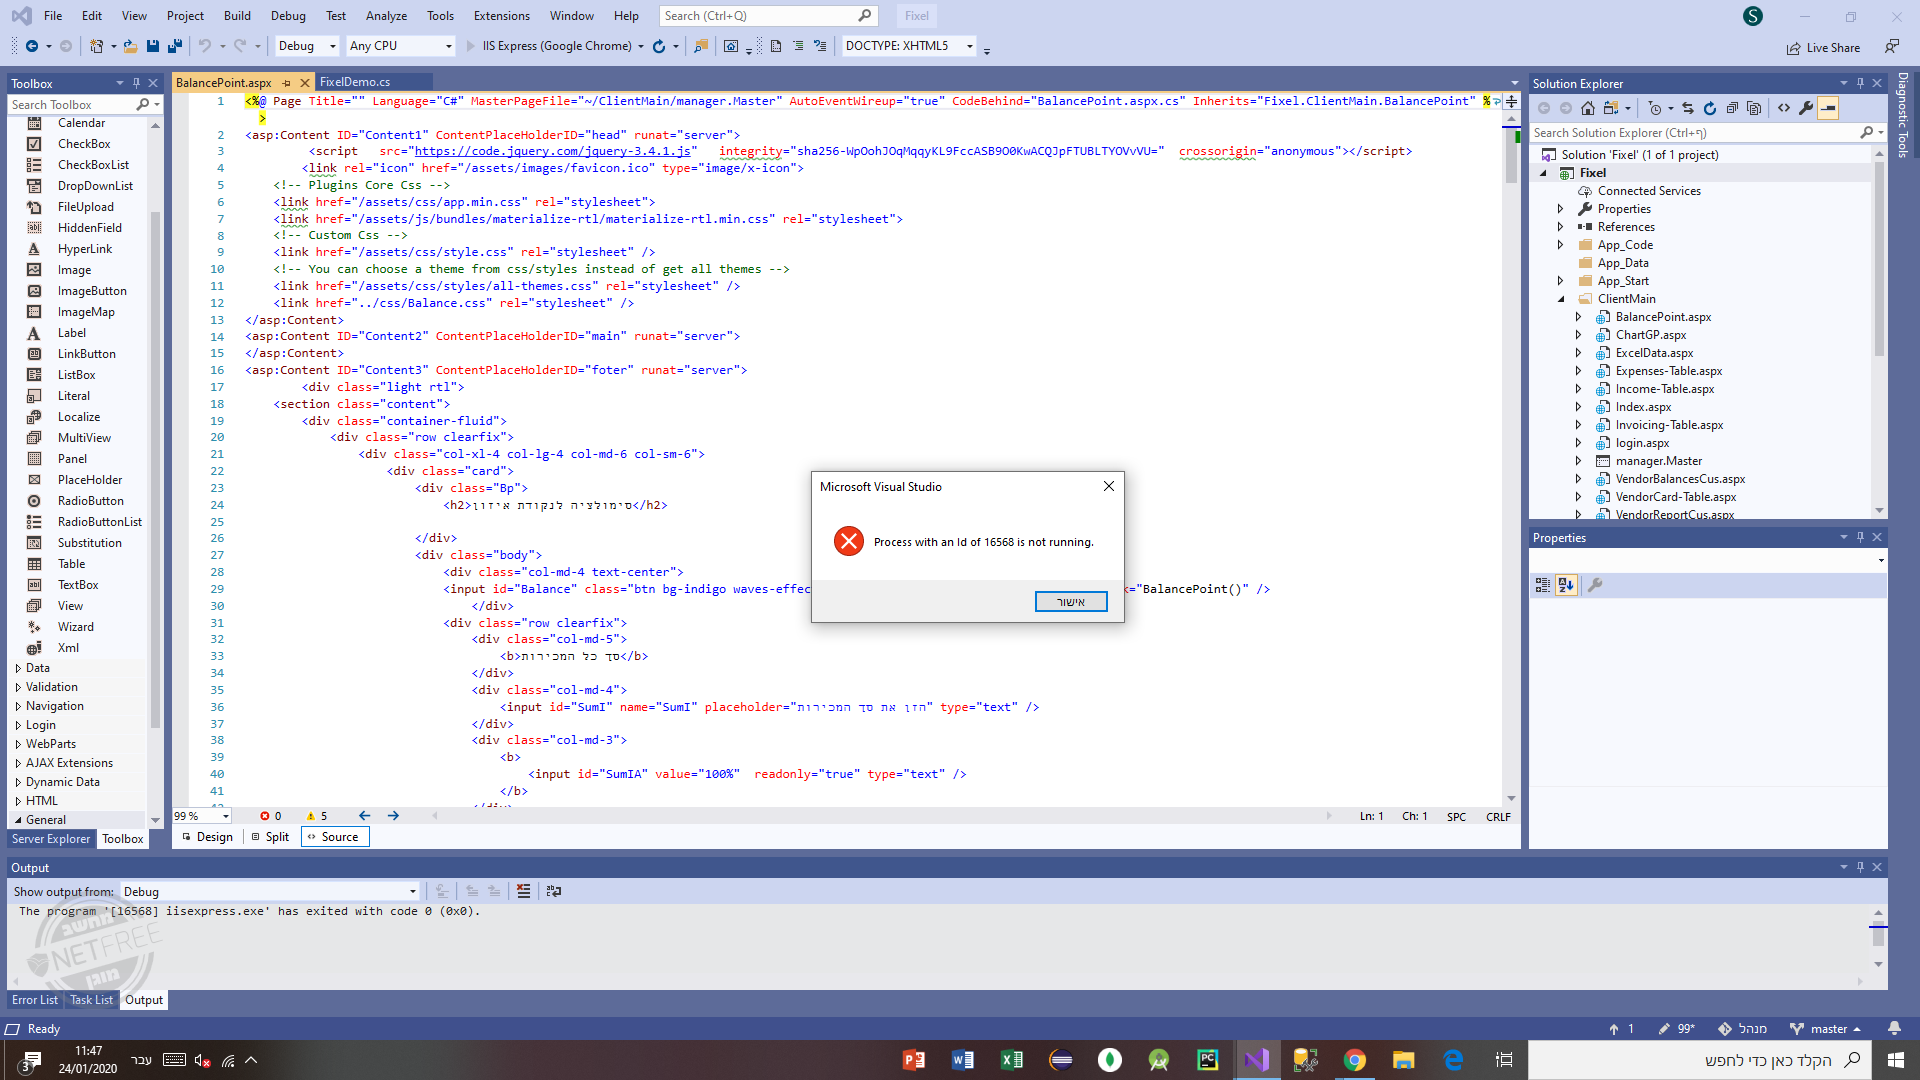Click the אישור button in the dialog

[x=1071, y=601]
